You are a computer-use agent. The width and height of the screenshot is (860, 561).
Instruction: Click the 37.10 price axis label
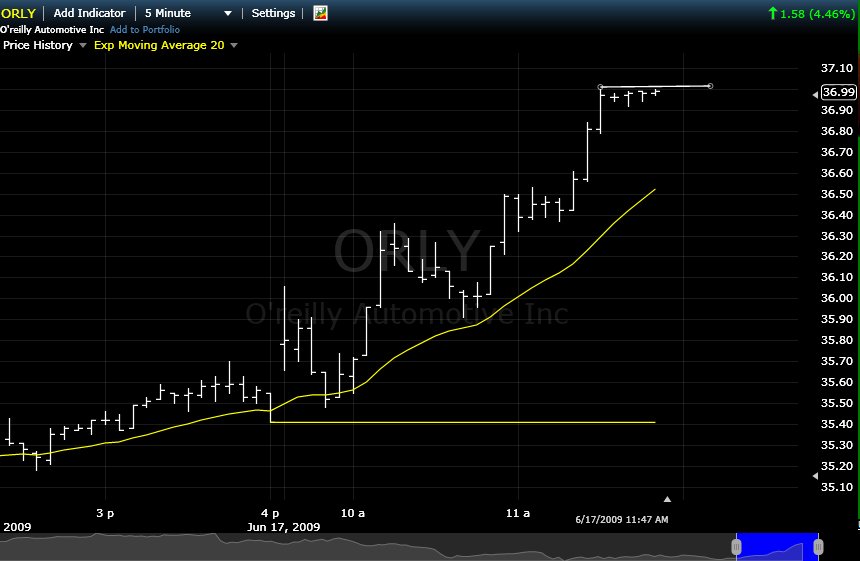tap(837, 68)
